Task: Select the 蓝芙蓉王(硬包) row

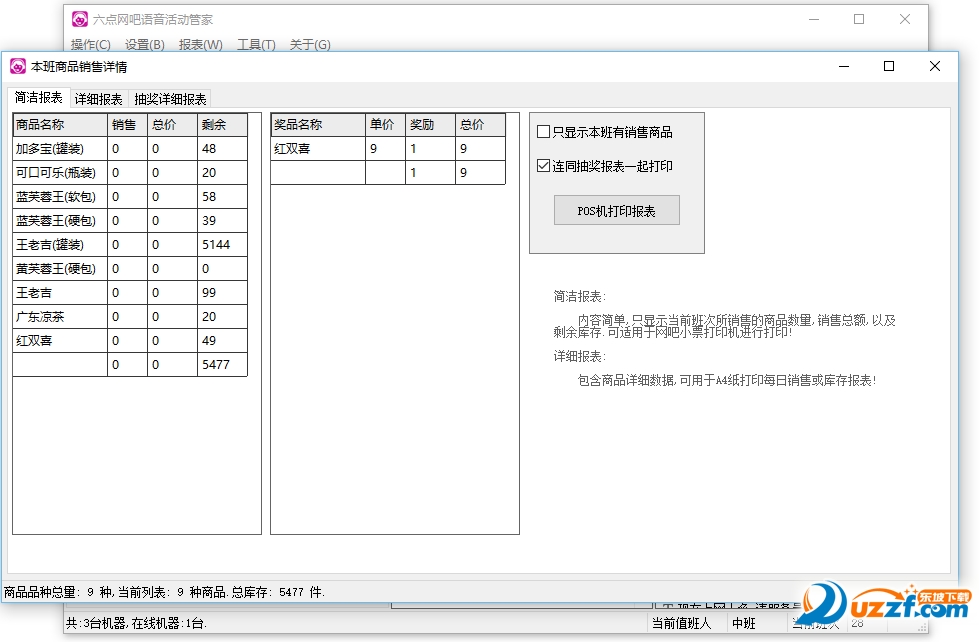Action: (130, 220)
